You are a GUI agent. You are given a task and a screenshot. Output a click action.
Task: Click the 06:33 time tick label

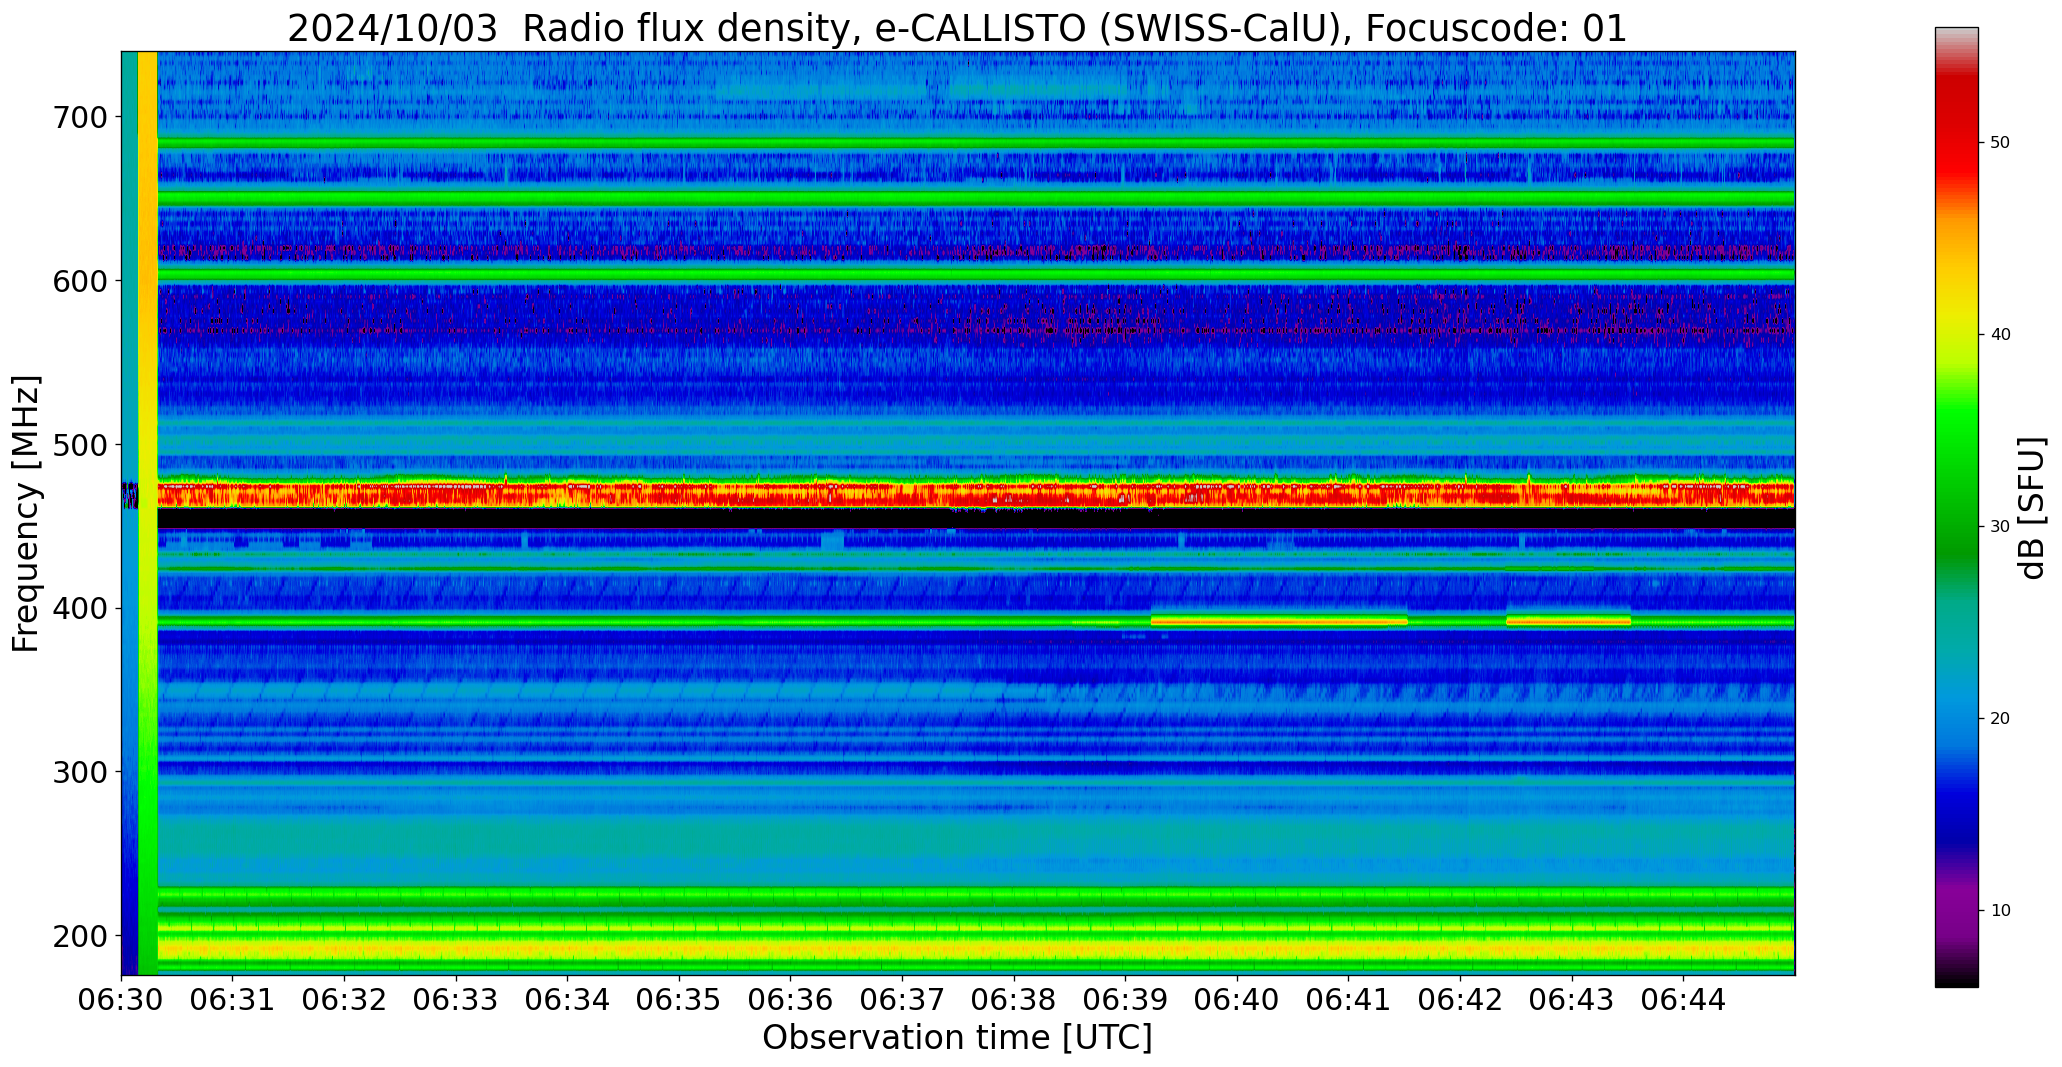(457, 999)
